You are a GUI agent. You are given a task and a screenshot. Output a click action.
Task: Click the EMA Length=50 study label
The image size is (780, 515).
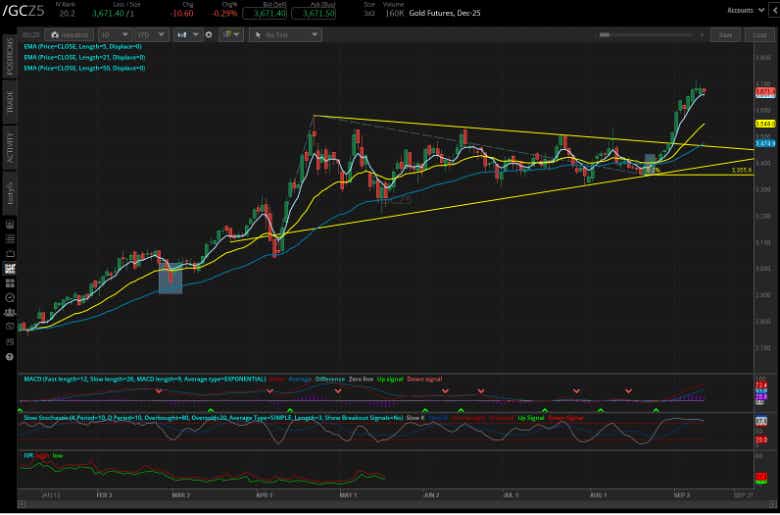pos(84,68)
